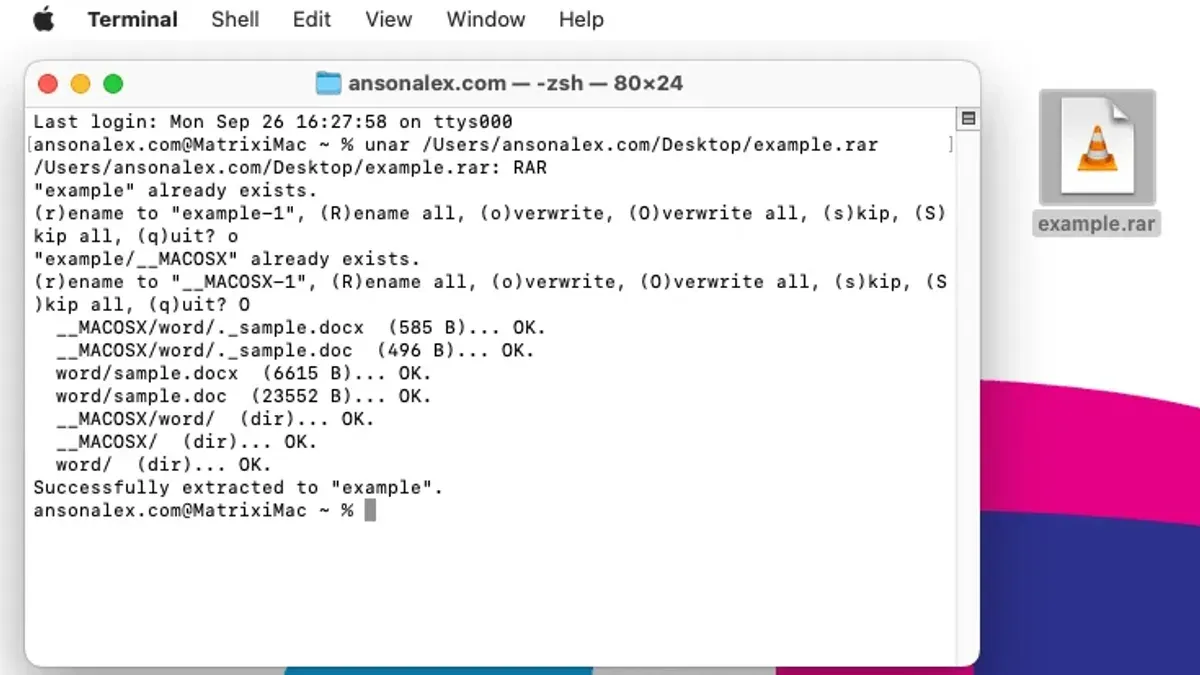Click the unar command line with example.rar path
The image size is (1200, 675).
point(455,145)
